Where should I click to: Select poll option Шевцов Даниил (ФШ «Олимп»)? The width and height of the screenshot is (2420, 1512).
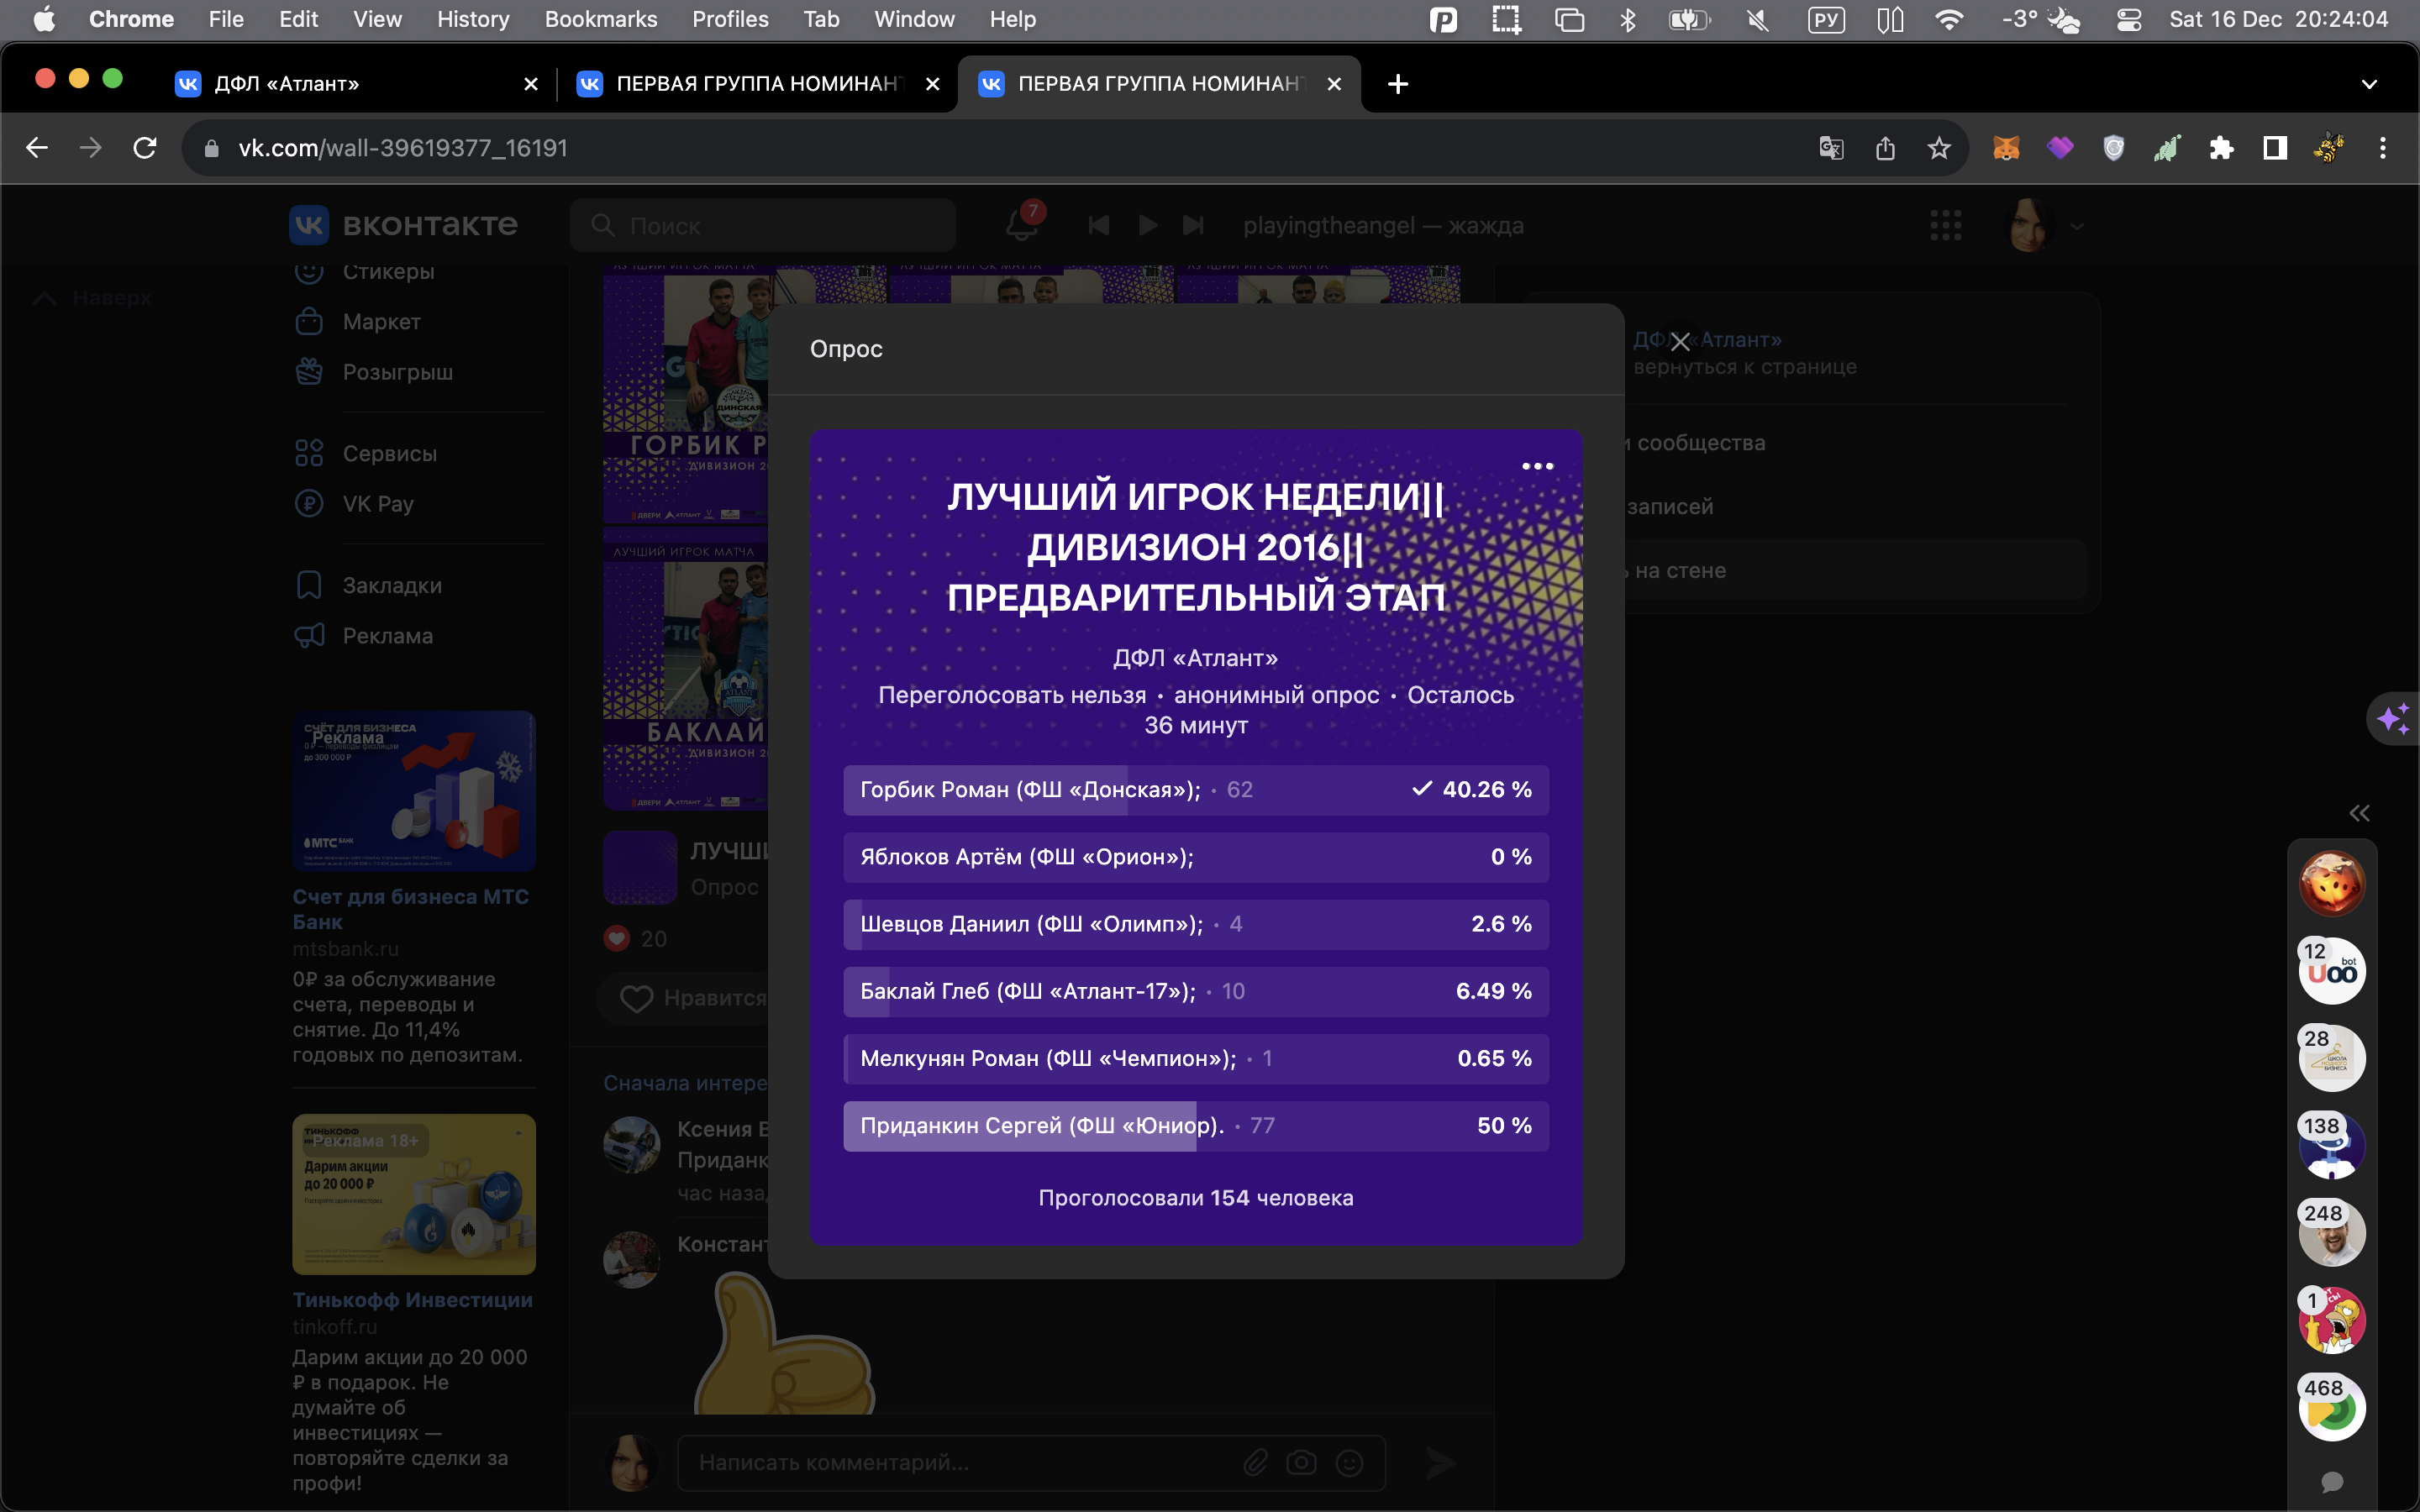(1196, 924)
